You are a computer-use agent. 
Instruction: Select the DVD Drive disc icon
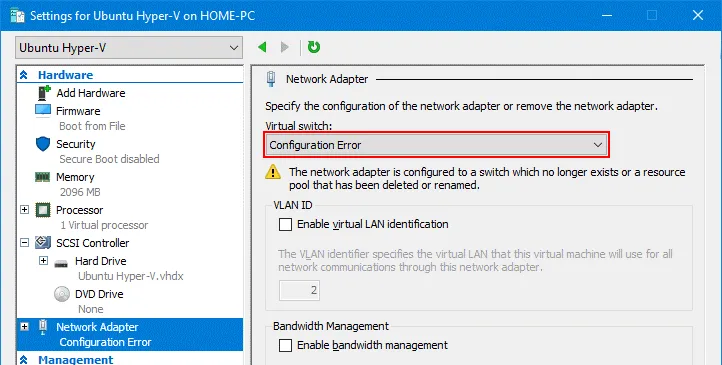coord(62,294)
